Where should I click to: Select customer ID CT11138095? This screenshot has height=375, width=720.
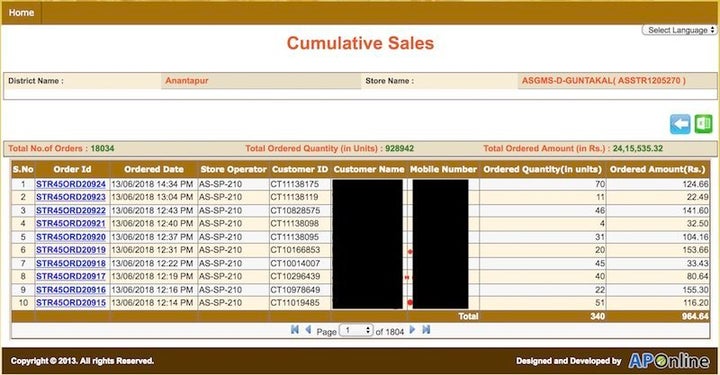pyautogui.click(x=294, y=237)
